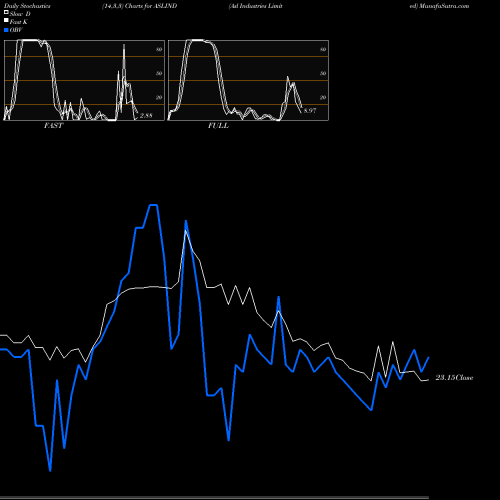
Task: Click the 8.97 value in FULL chart
Action: point(310,110)
